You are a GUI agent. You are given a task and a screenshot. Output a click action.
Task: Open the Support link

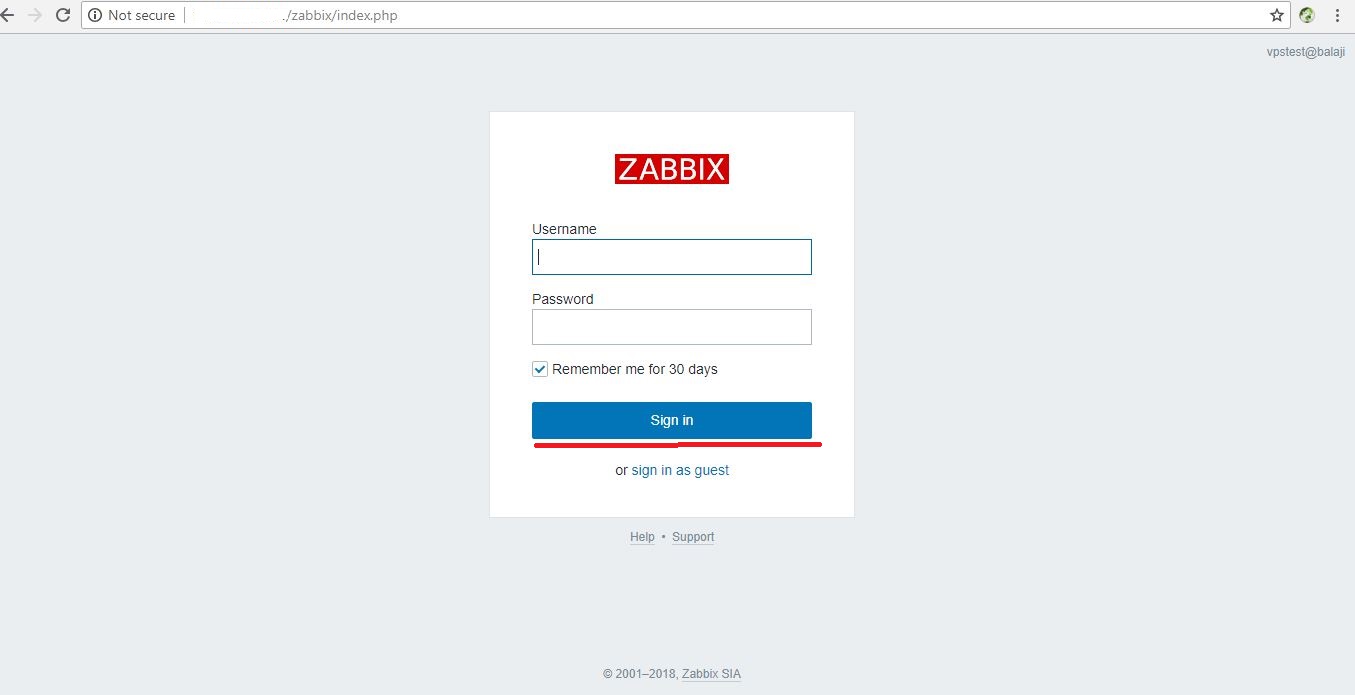[693, 537]
